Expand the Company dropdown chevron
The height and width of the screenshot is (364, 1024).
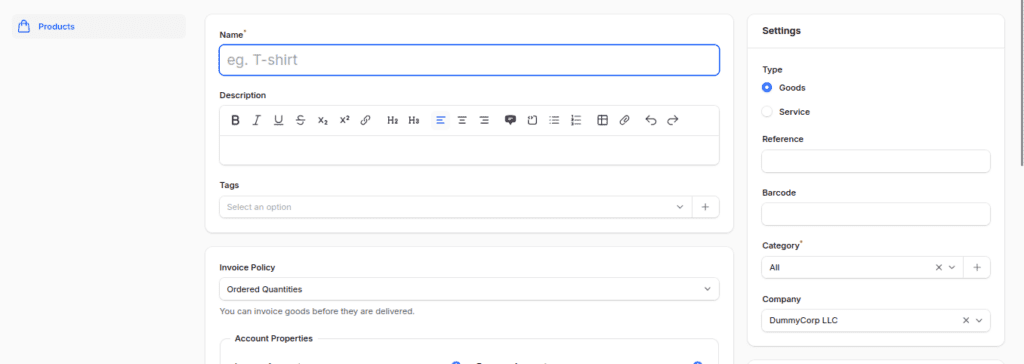(x=979, y=320)
